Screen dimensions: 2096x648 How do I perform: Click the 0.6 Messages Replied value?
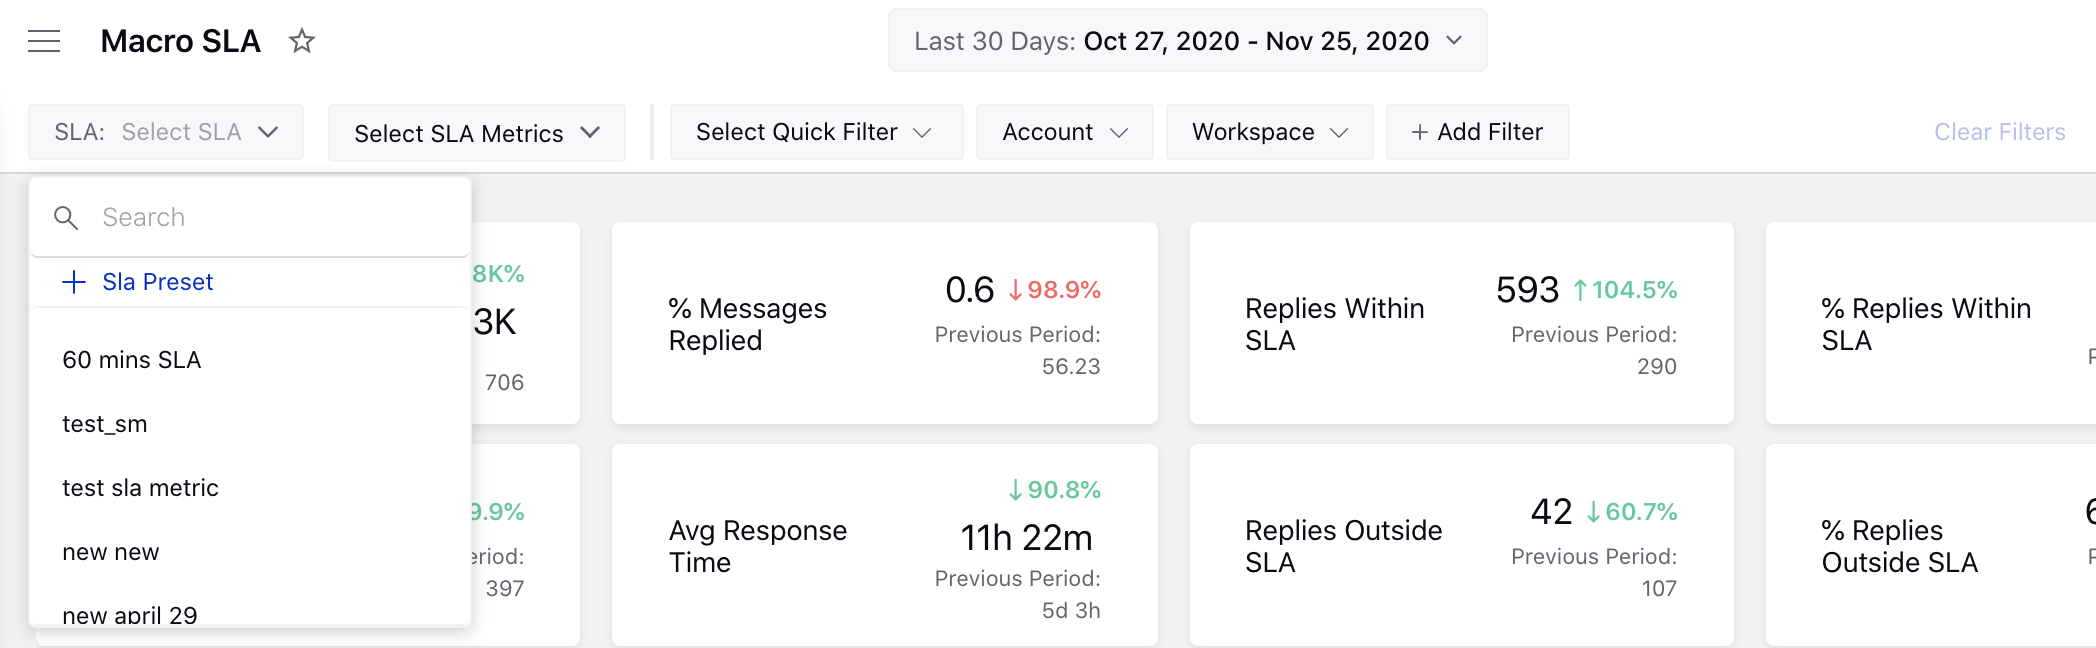[x=969, y=289]
